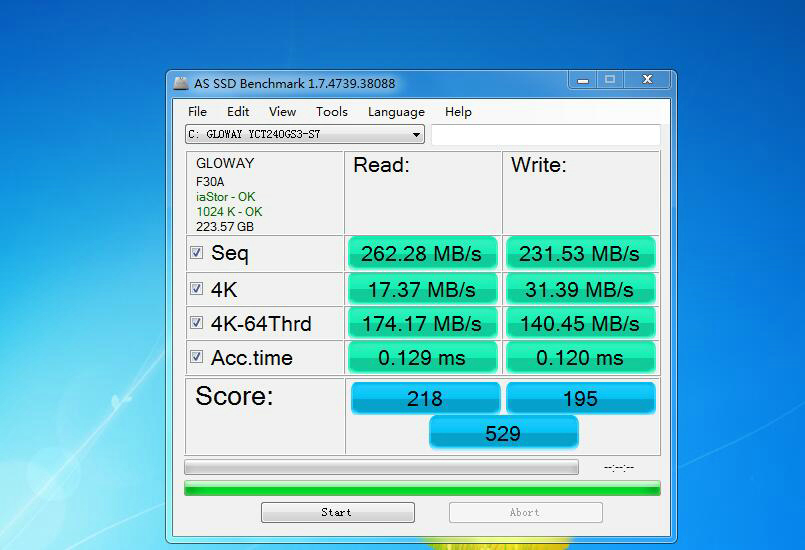Select the write access time 0.120 ms
Image resolution: width=805 pixels, height=550 pixels.
coord(581,357)
